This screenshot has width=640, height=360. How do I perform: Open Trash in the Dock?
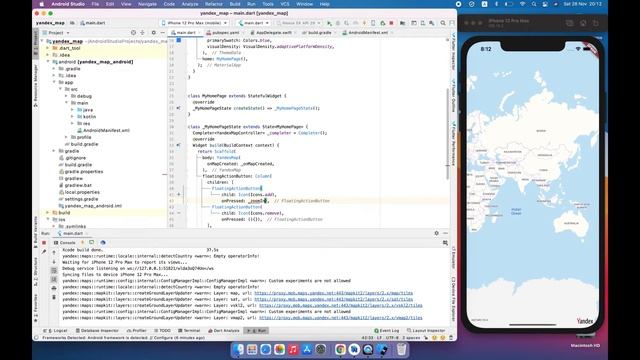click(402, 349)
